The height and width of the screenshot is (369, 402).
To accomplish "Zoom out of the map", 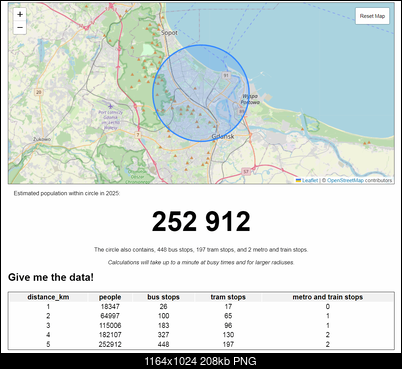I will 20,27.
